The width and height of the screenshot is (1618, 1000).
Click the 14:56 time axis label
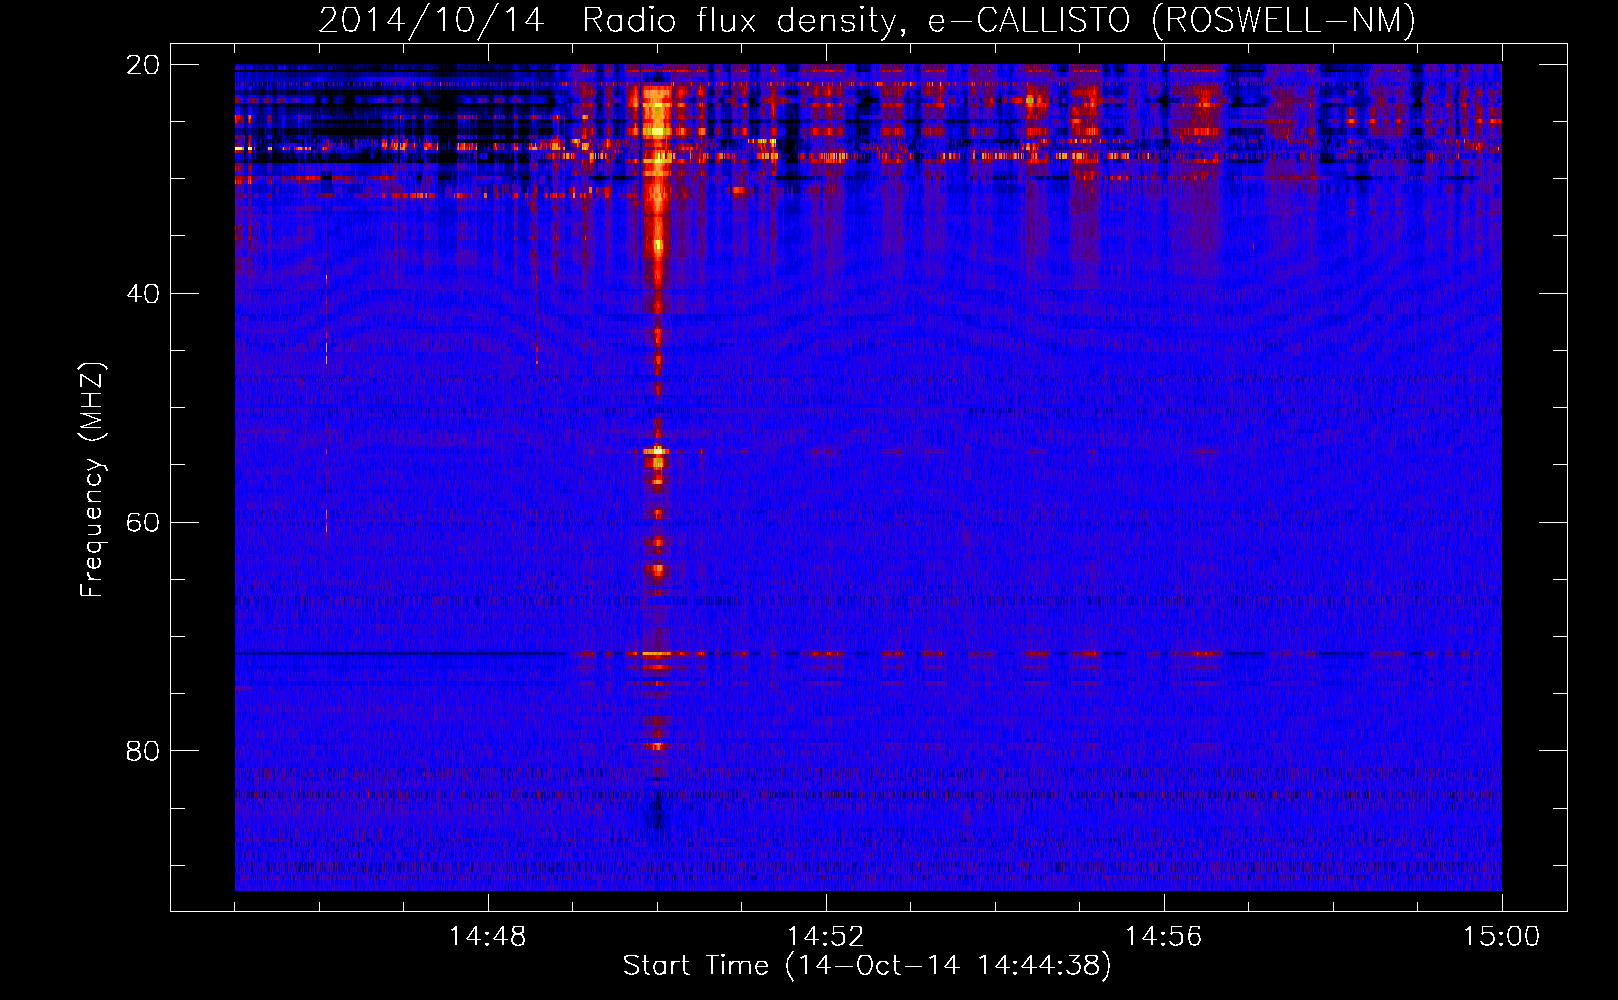[1163, 937]
